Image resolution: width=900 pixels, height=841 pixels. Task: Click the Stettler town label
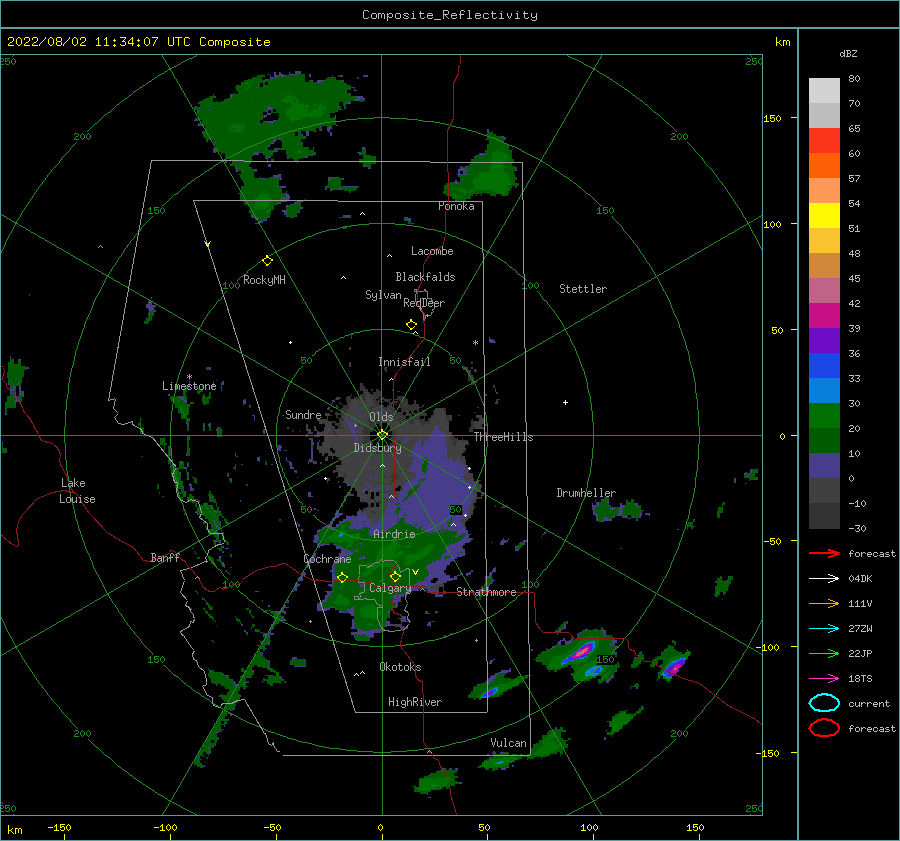(x=583, y=289)
